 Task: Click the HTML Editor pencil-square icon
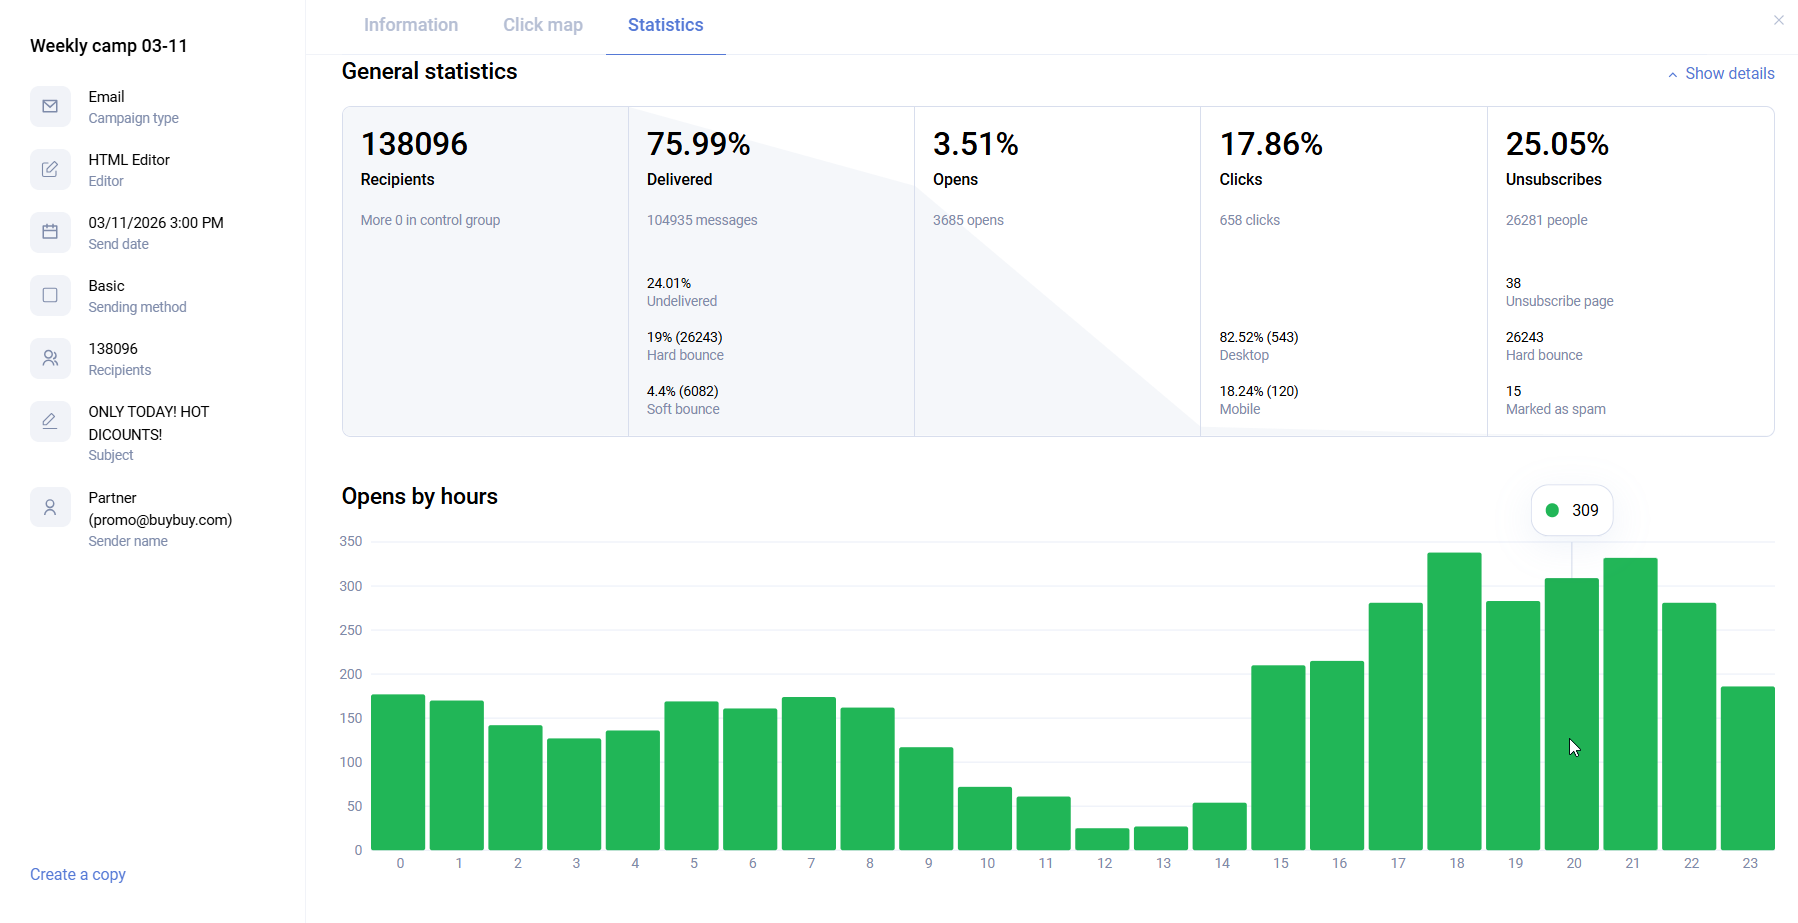[x=50, y=170]
